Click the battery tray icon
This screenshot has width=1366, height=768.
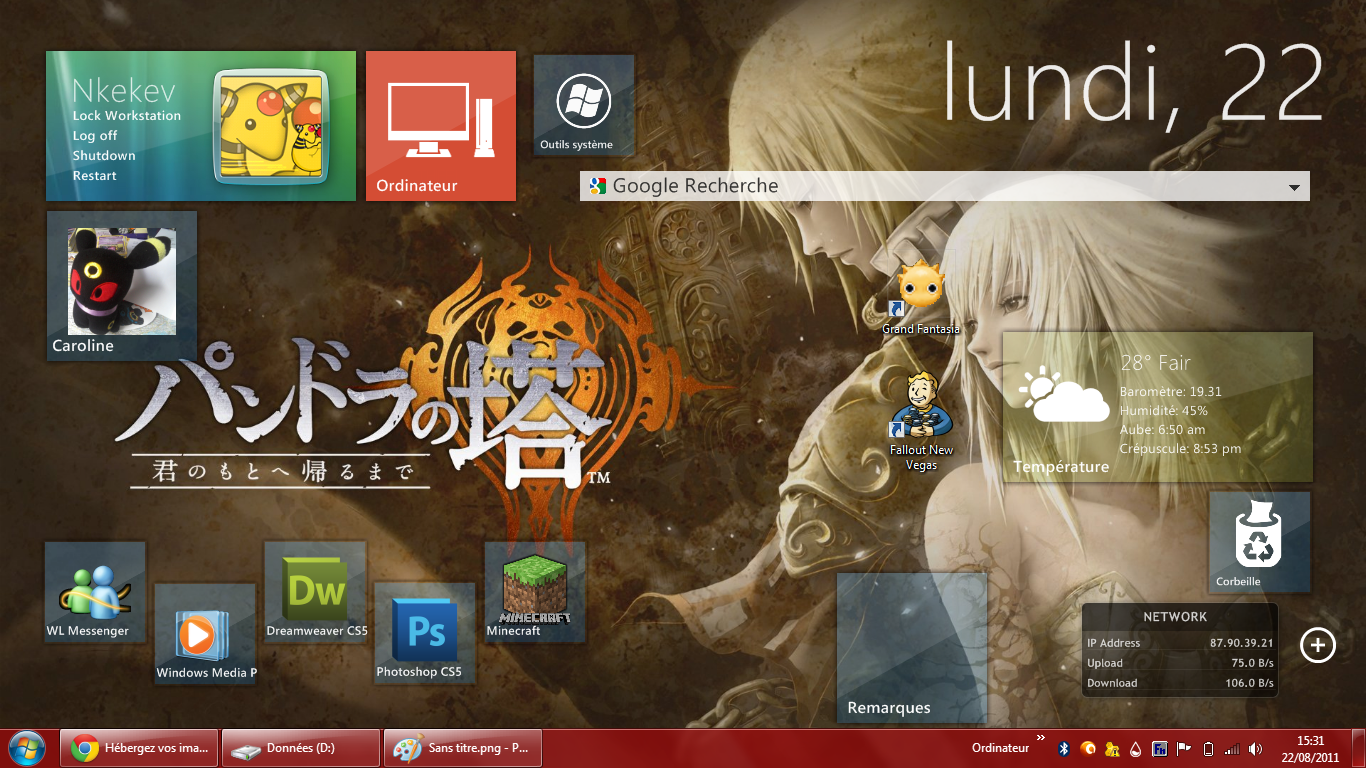[1208, 749]
